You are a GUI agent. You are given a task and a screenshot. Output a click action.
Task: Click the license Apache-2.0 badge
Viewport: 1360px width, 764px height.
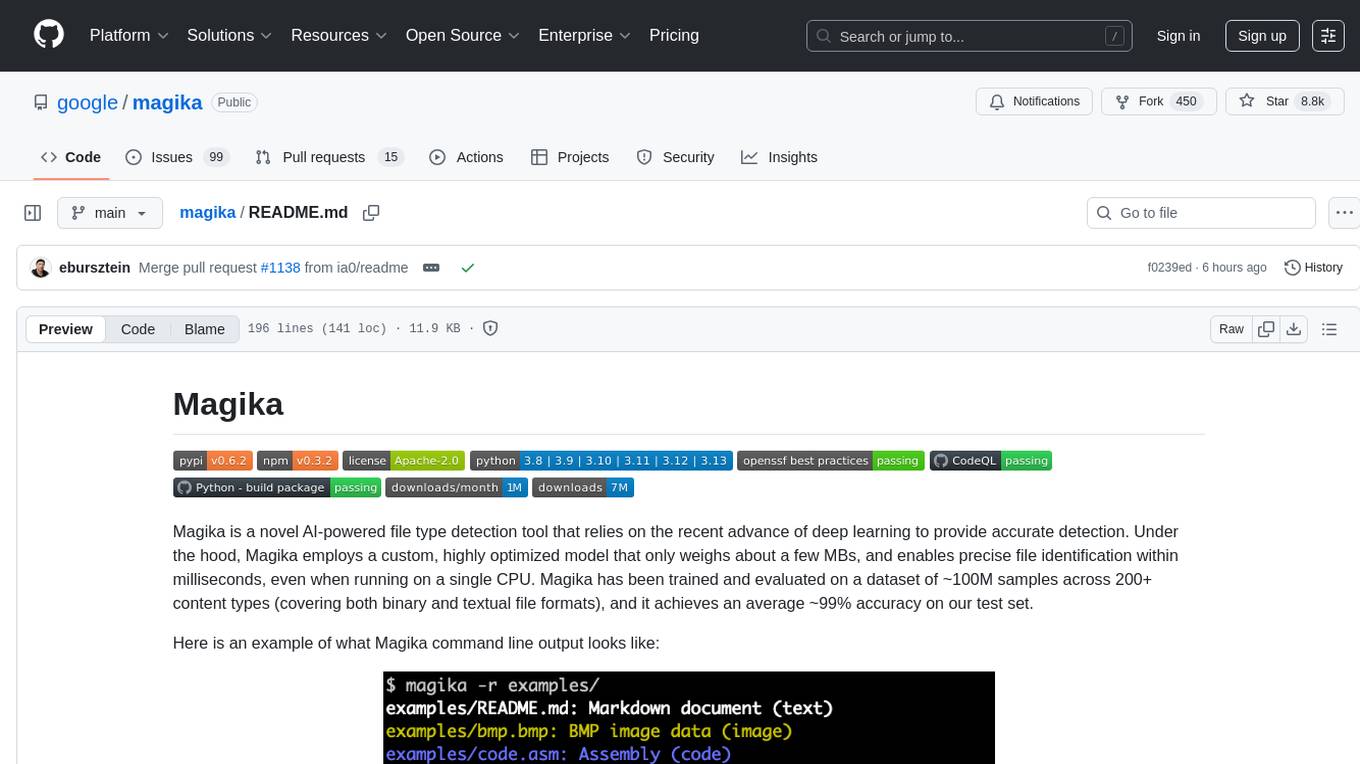click(x=404, y=461)
